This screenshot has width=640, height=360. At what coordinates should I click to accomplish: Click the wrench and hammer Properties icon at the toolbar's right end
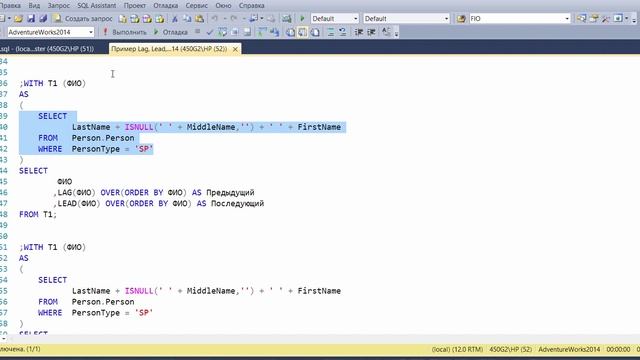coord(606,18)
